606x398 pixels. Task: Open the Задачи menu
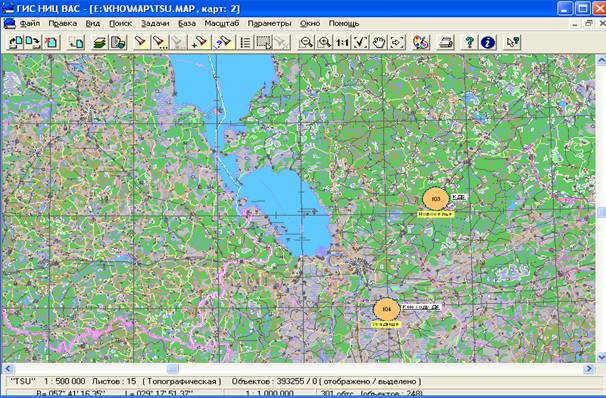155,24
